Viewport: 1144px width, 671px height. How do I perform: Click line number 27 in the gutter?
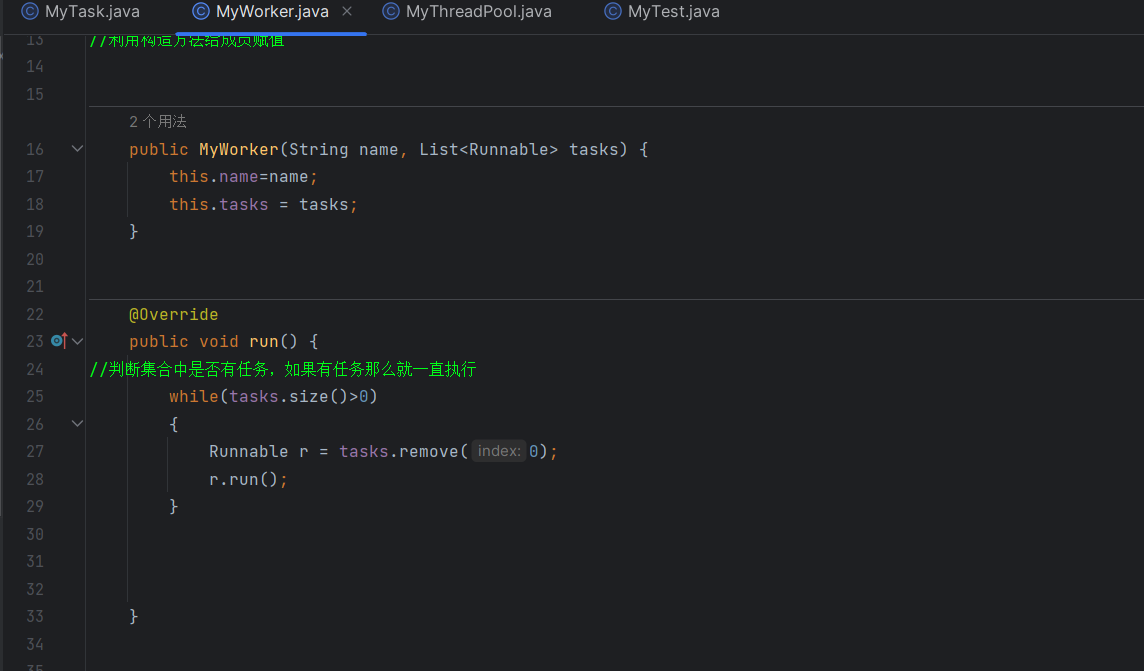[35, 451]
